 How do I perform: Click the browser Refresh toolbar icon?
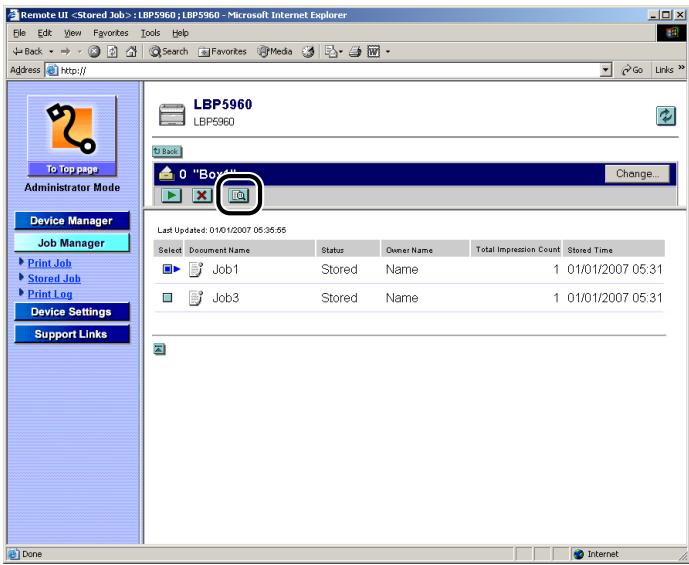112,51
